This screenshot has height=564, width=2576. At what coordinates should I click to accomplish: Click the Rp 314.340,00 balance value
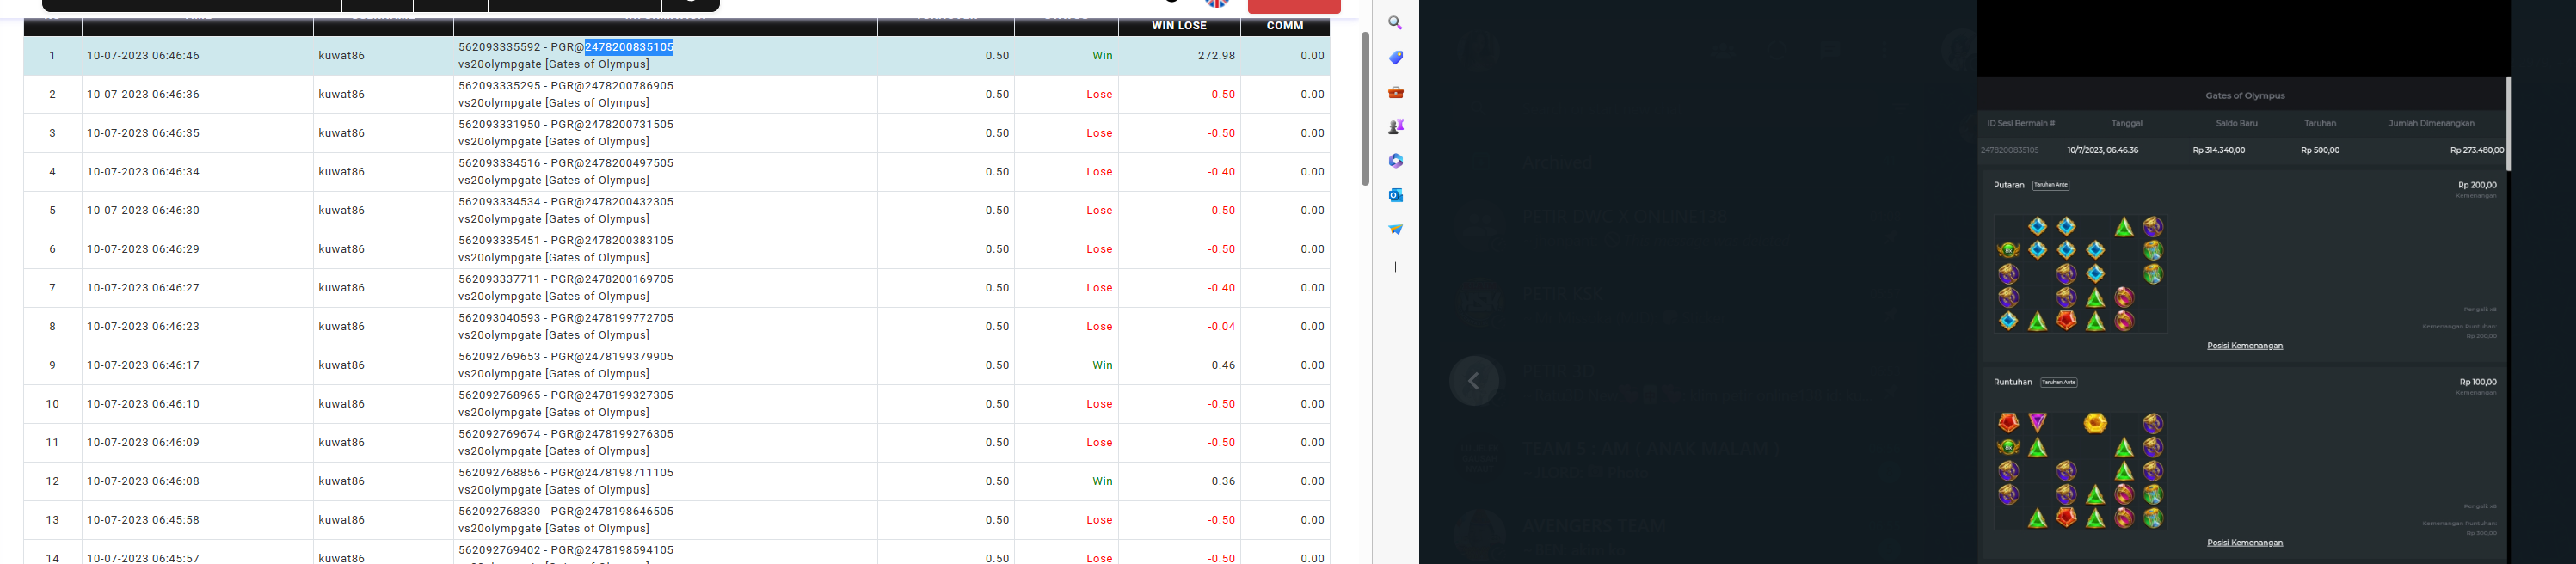(2218, 150)
